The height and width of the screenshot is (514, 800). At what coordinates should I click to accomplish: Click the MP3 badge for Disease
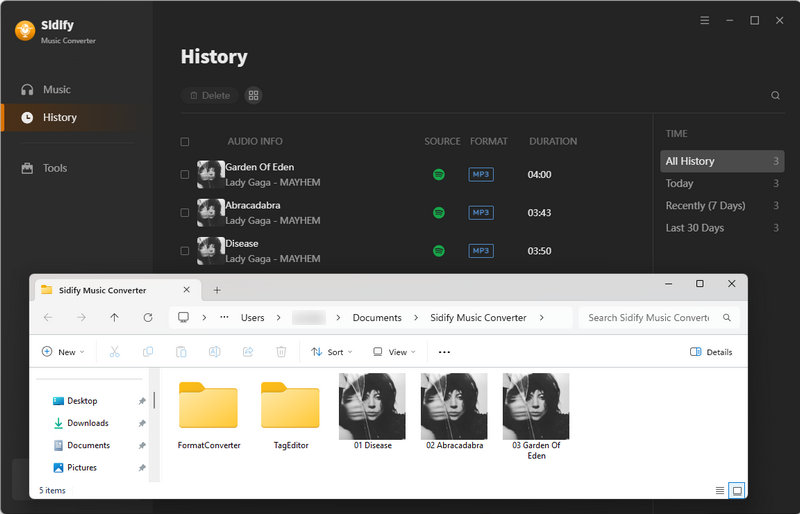pyautogui.click(x=481, y=251)
